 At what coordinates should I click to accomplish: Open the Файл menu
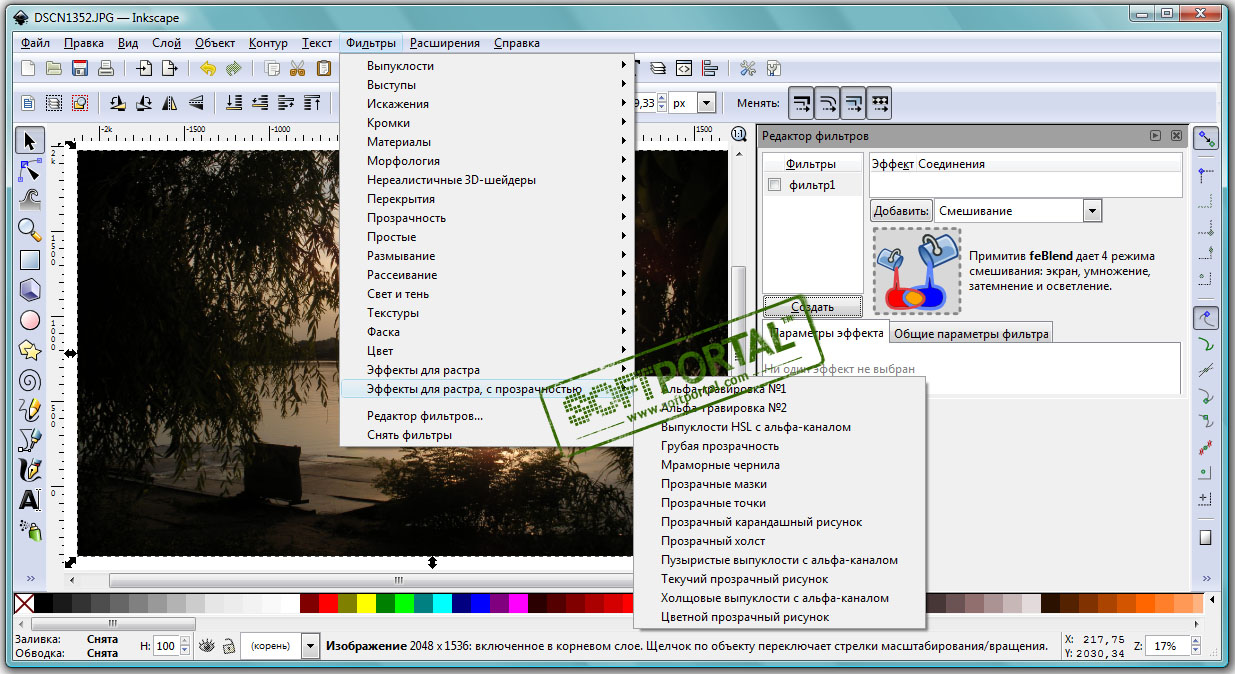click(35, 43)
